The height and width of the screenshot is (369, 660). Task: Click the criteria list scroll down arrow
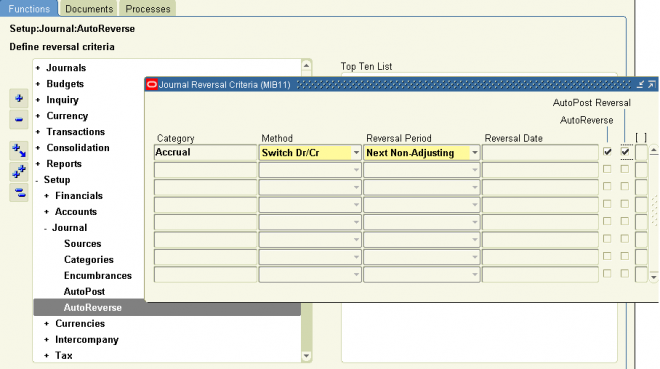click(654, 277)
